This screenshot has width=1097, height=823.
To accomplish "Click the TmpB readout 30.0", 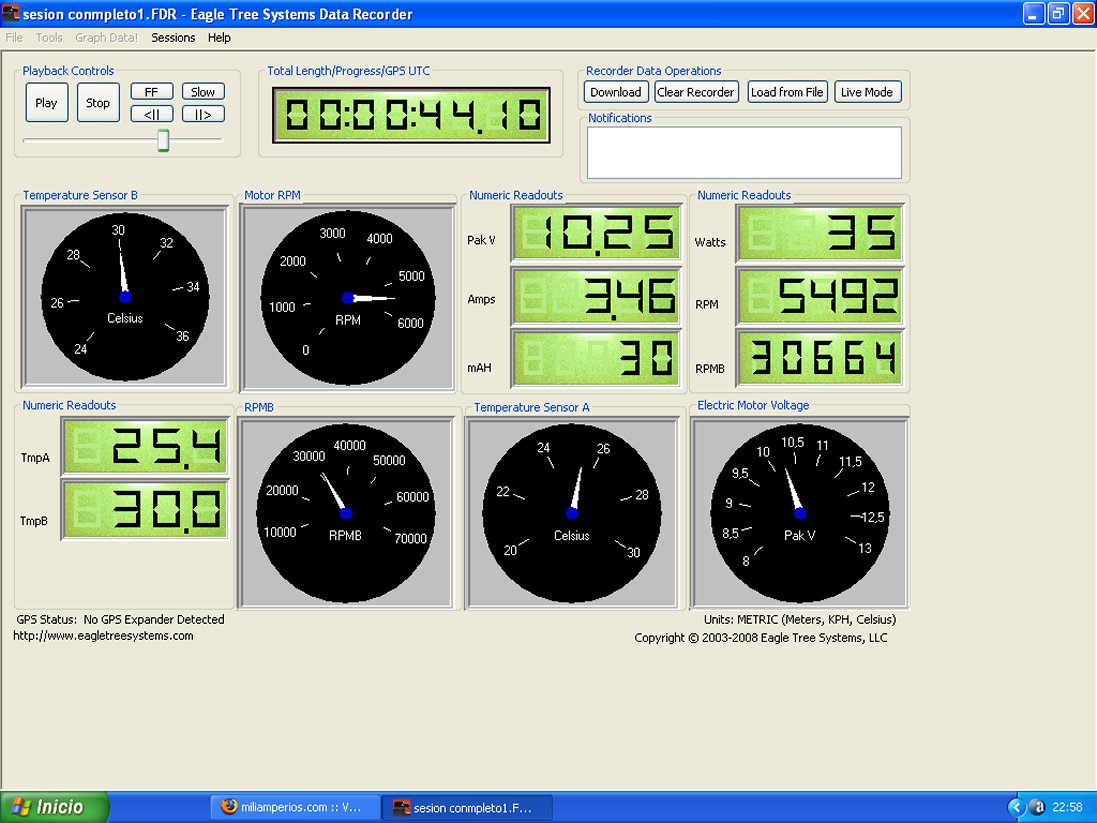I will point(145,509).
